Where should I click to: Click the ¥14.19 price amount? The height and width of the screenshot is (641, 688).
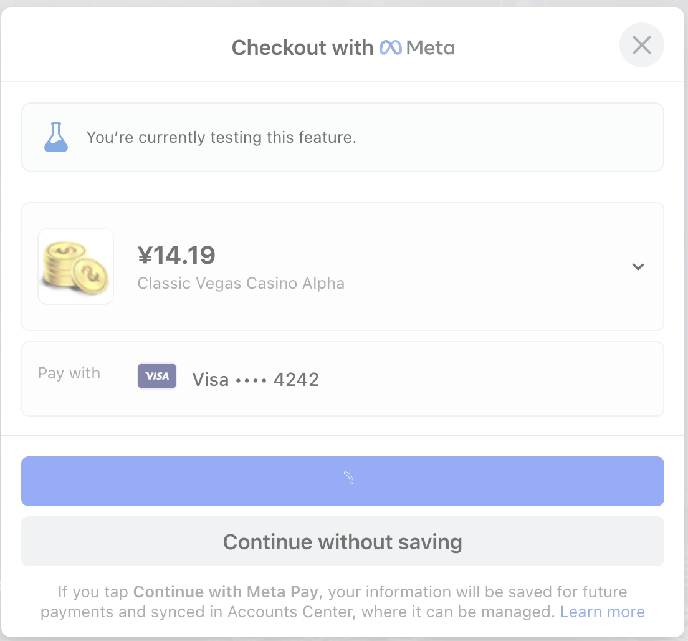(176, 255)
